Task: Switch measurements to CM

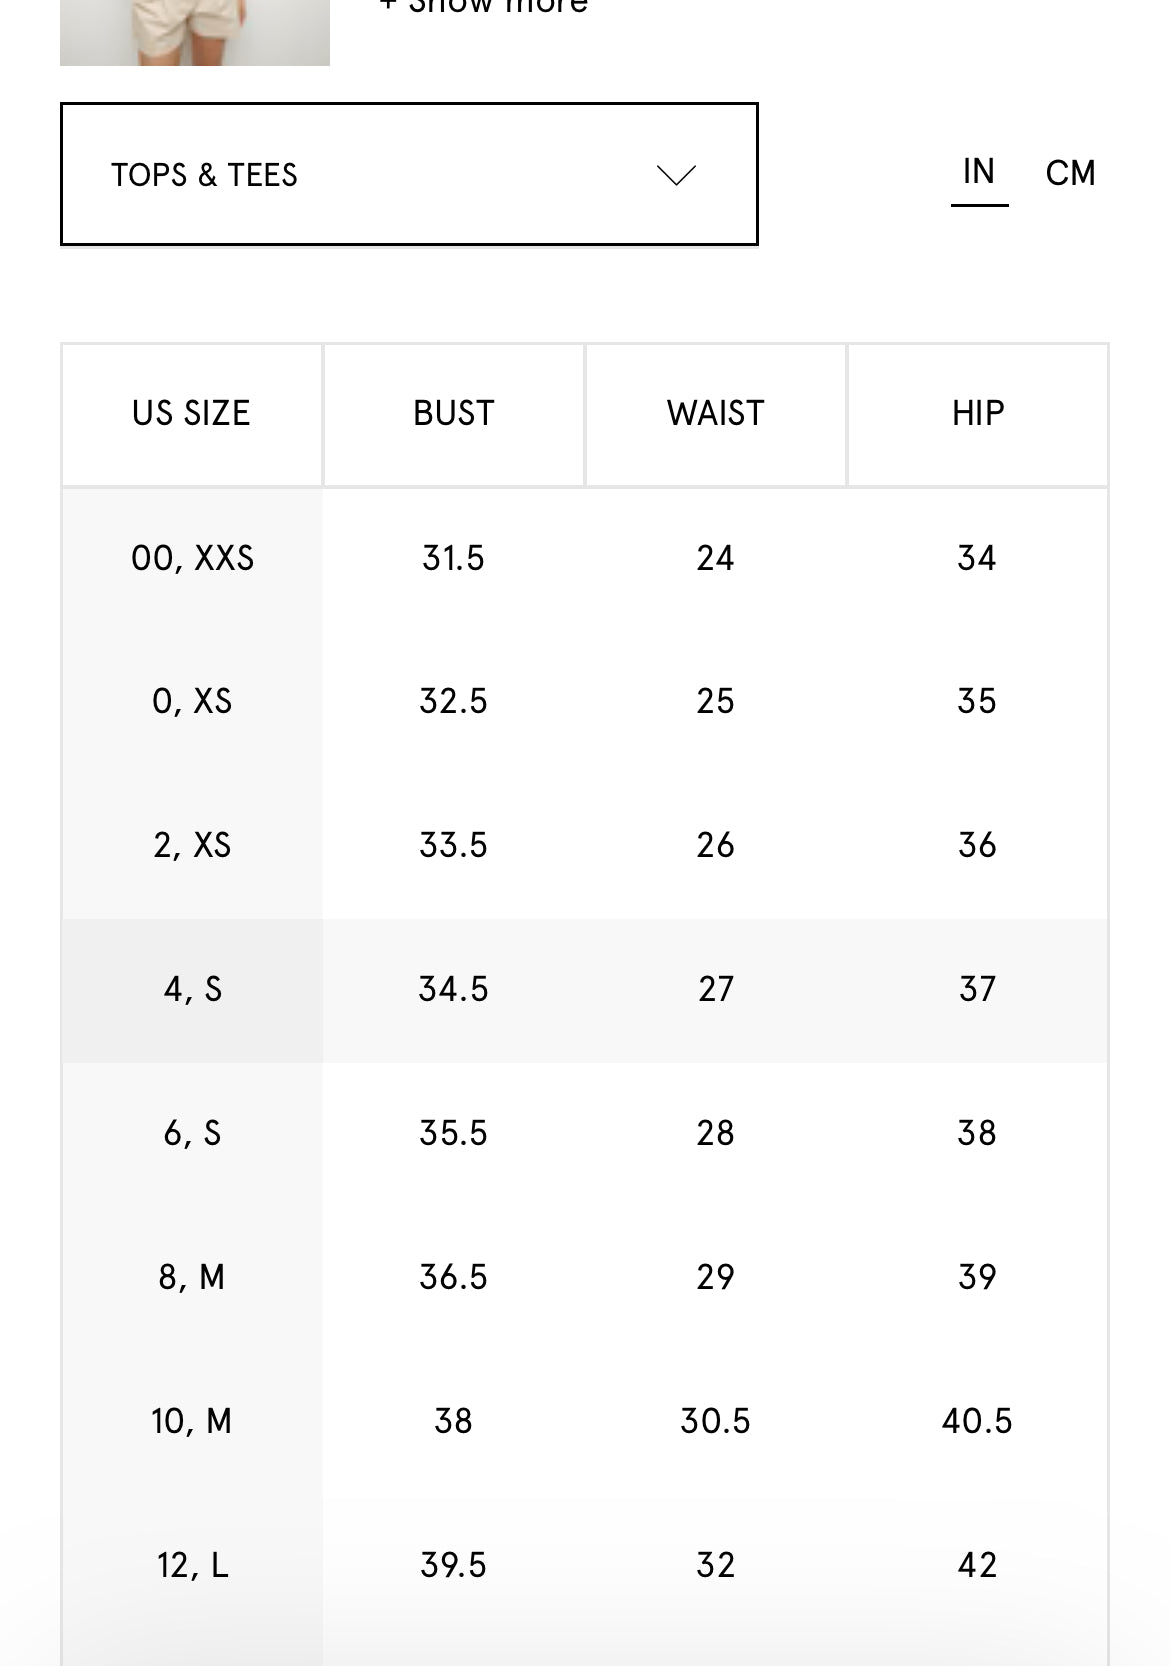Action: [x=1070, y=174]
